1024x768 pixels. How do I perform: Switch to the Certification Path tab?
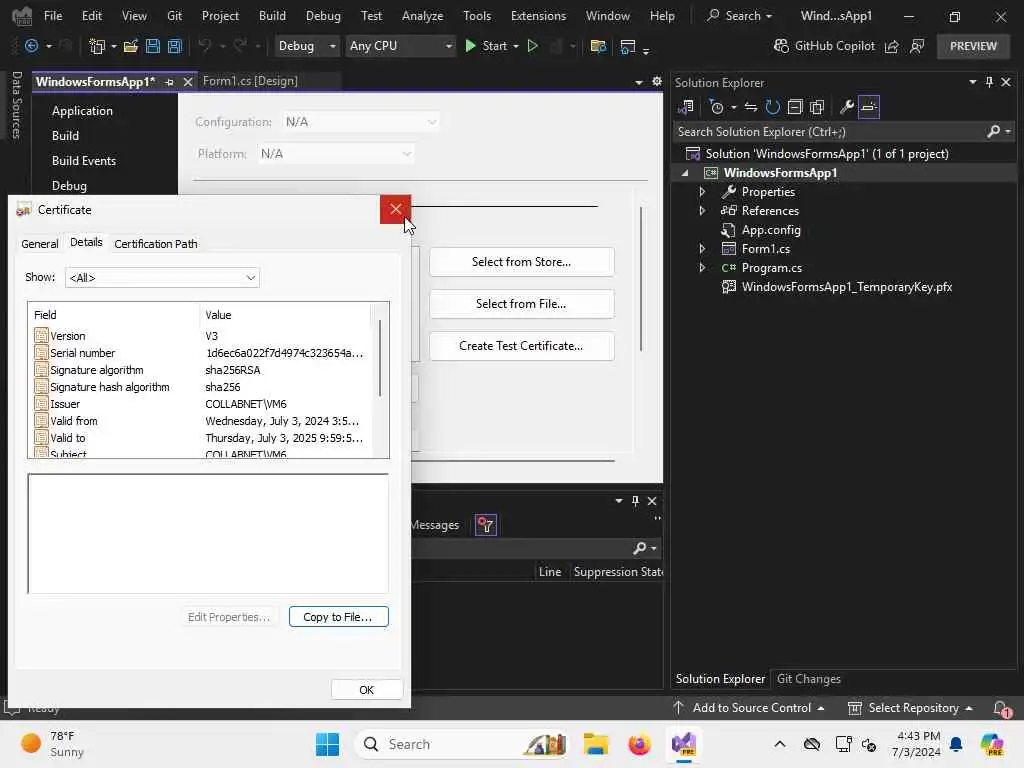coord(155,244)
